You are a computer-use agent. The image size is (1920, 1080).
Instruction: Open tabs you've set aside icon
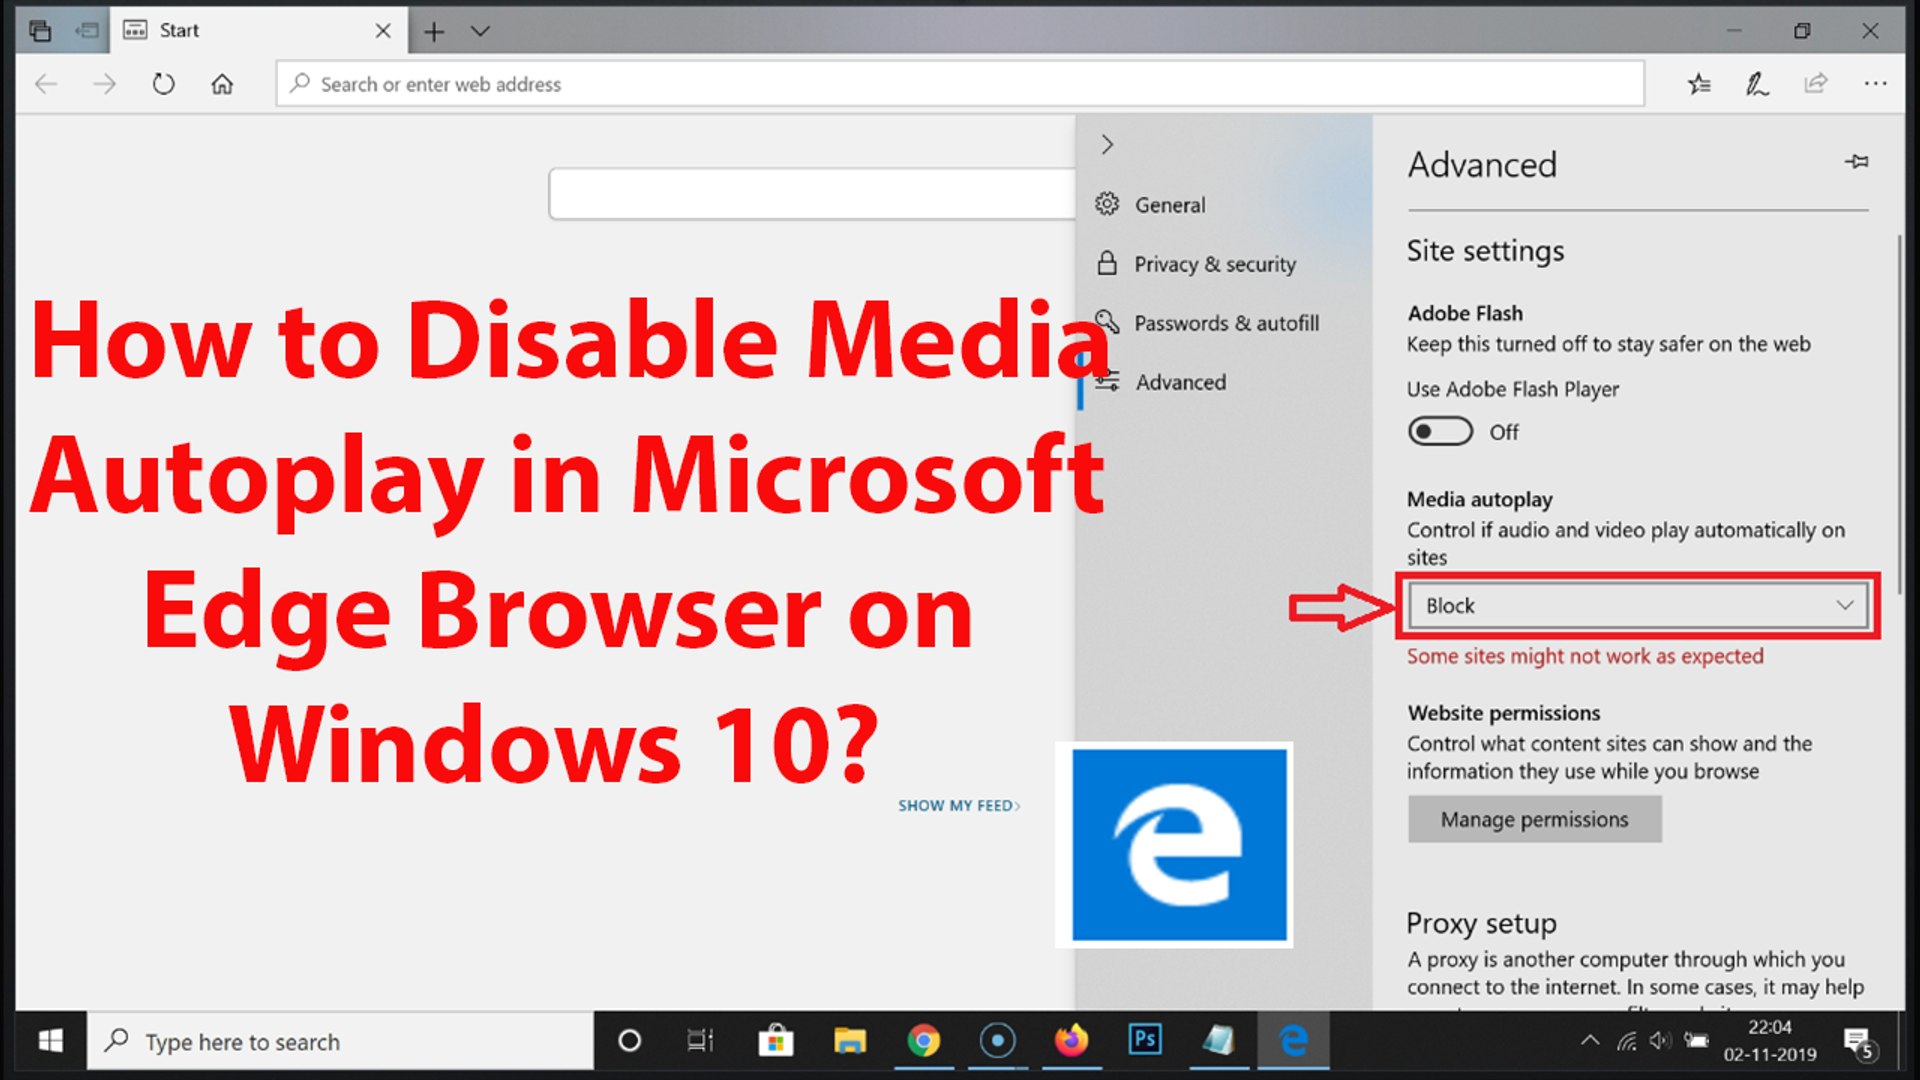point(40,31)
